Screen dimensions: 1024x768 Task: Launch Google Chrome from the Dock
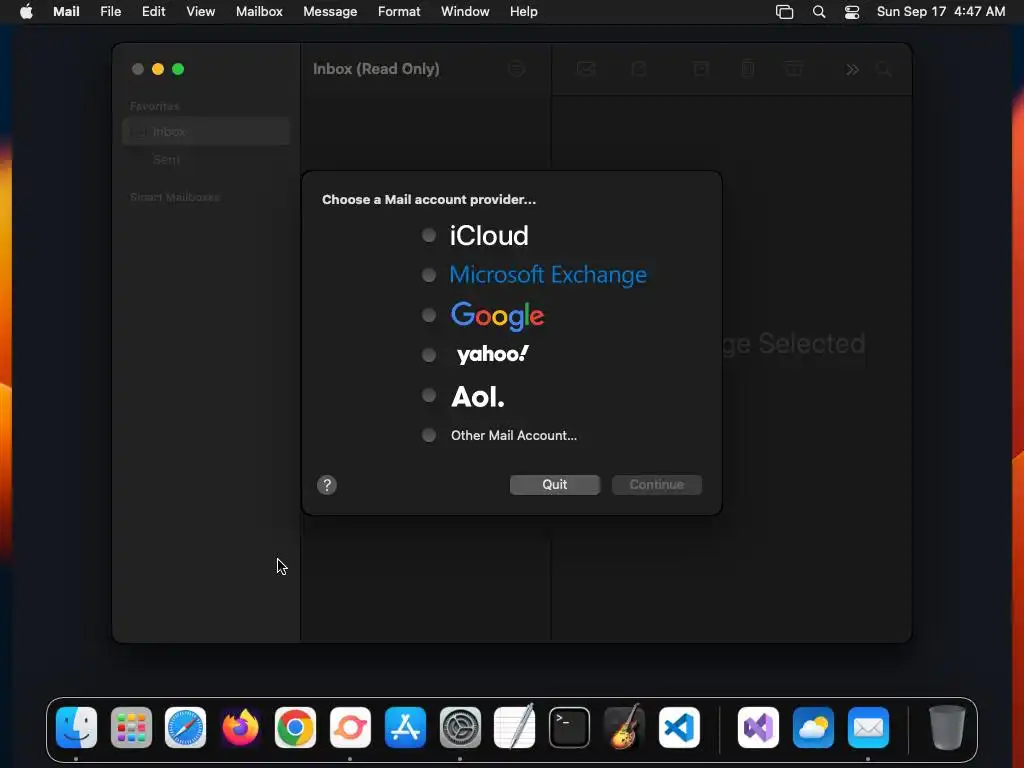tap(295, 728)
